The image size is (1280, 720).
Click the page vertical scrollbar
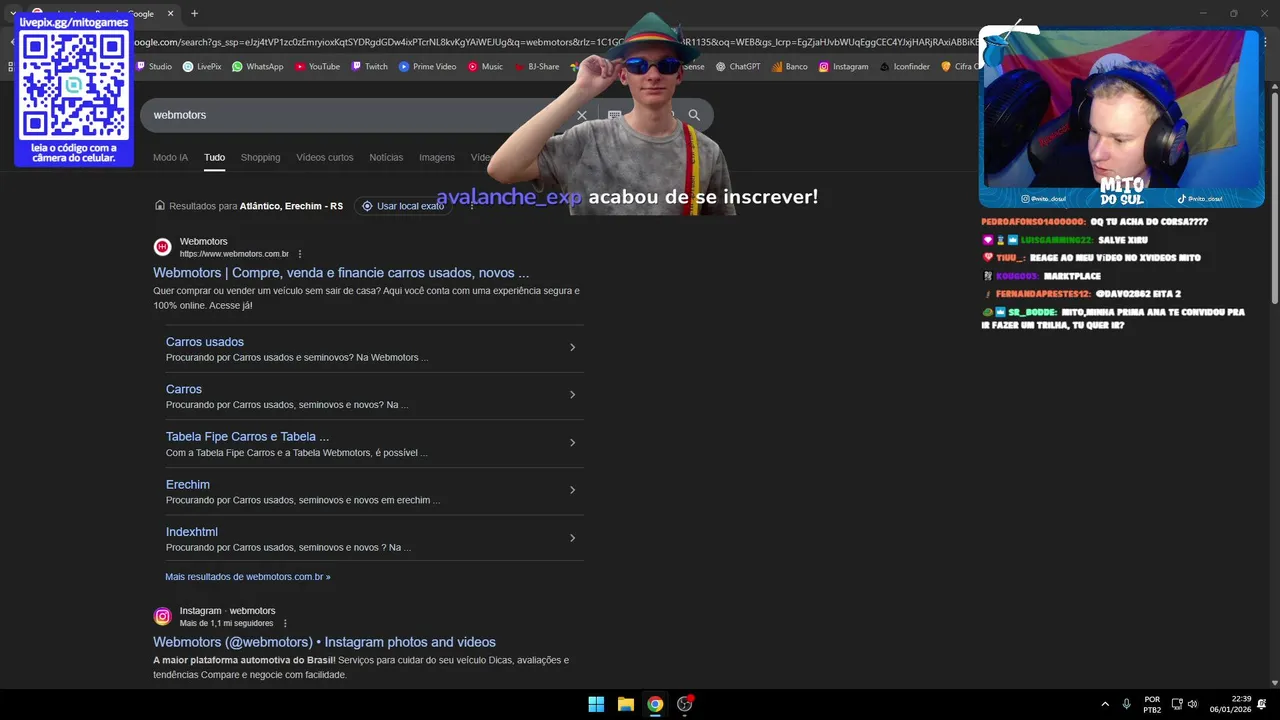tap(1274, 197)
